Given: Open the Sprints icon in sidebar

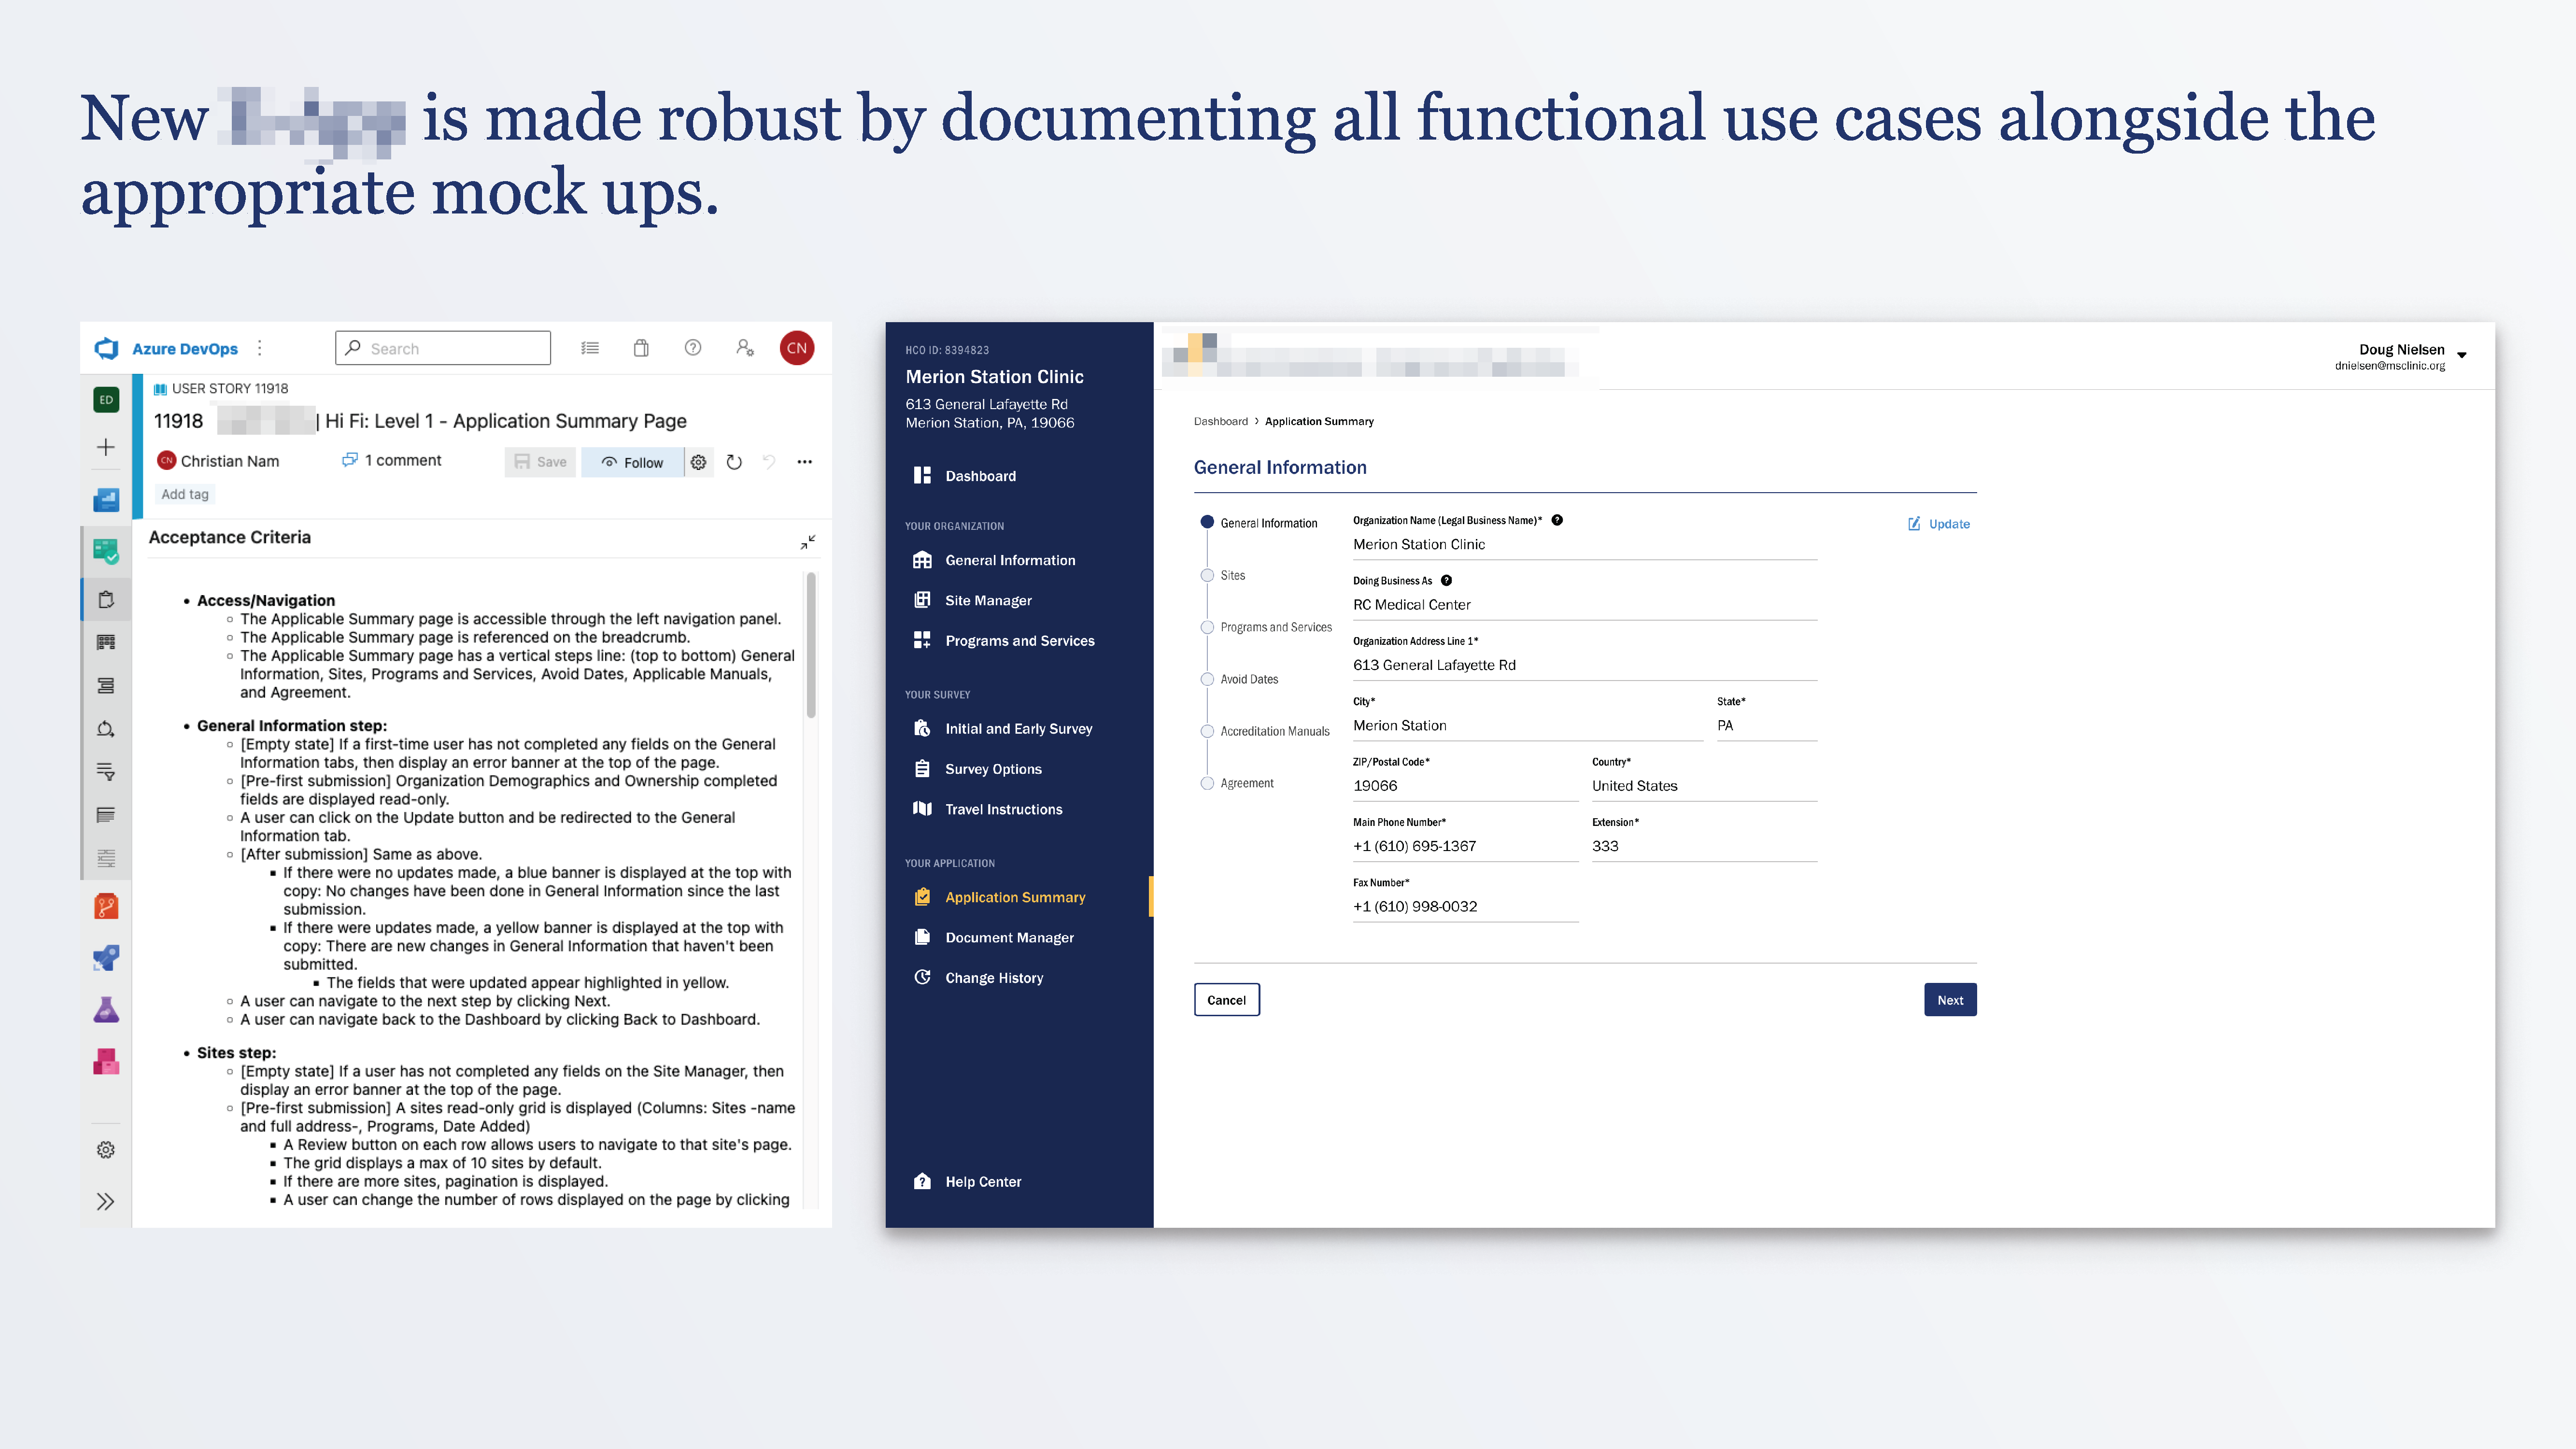Looking at the screenshot, I should click(106, 729).
